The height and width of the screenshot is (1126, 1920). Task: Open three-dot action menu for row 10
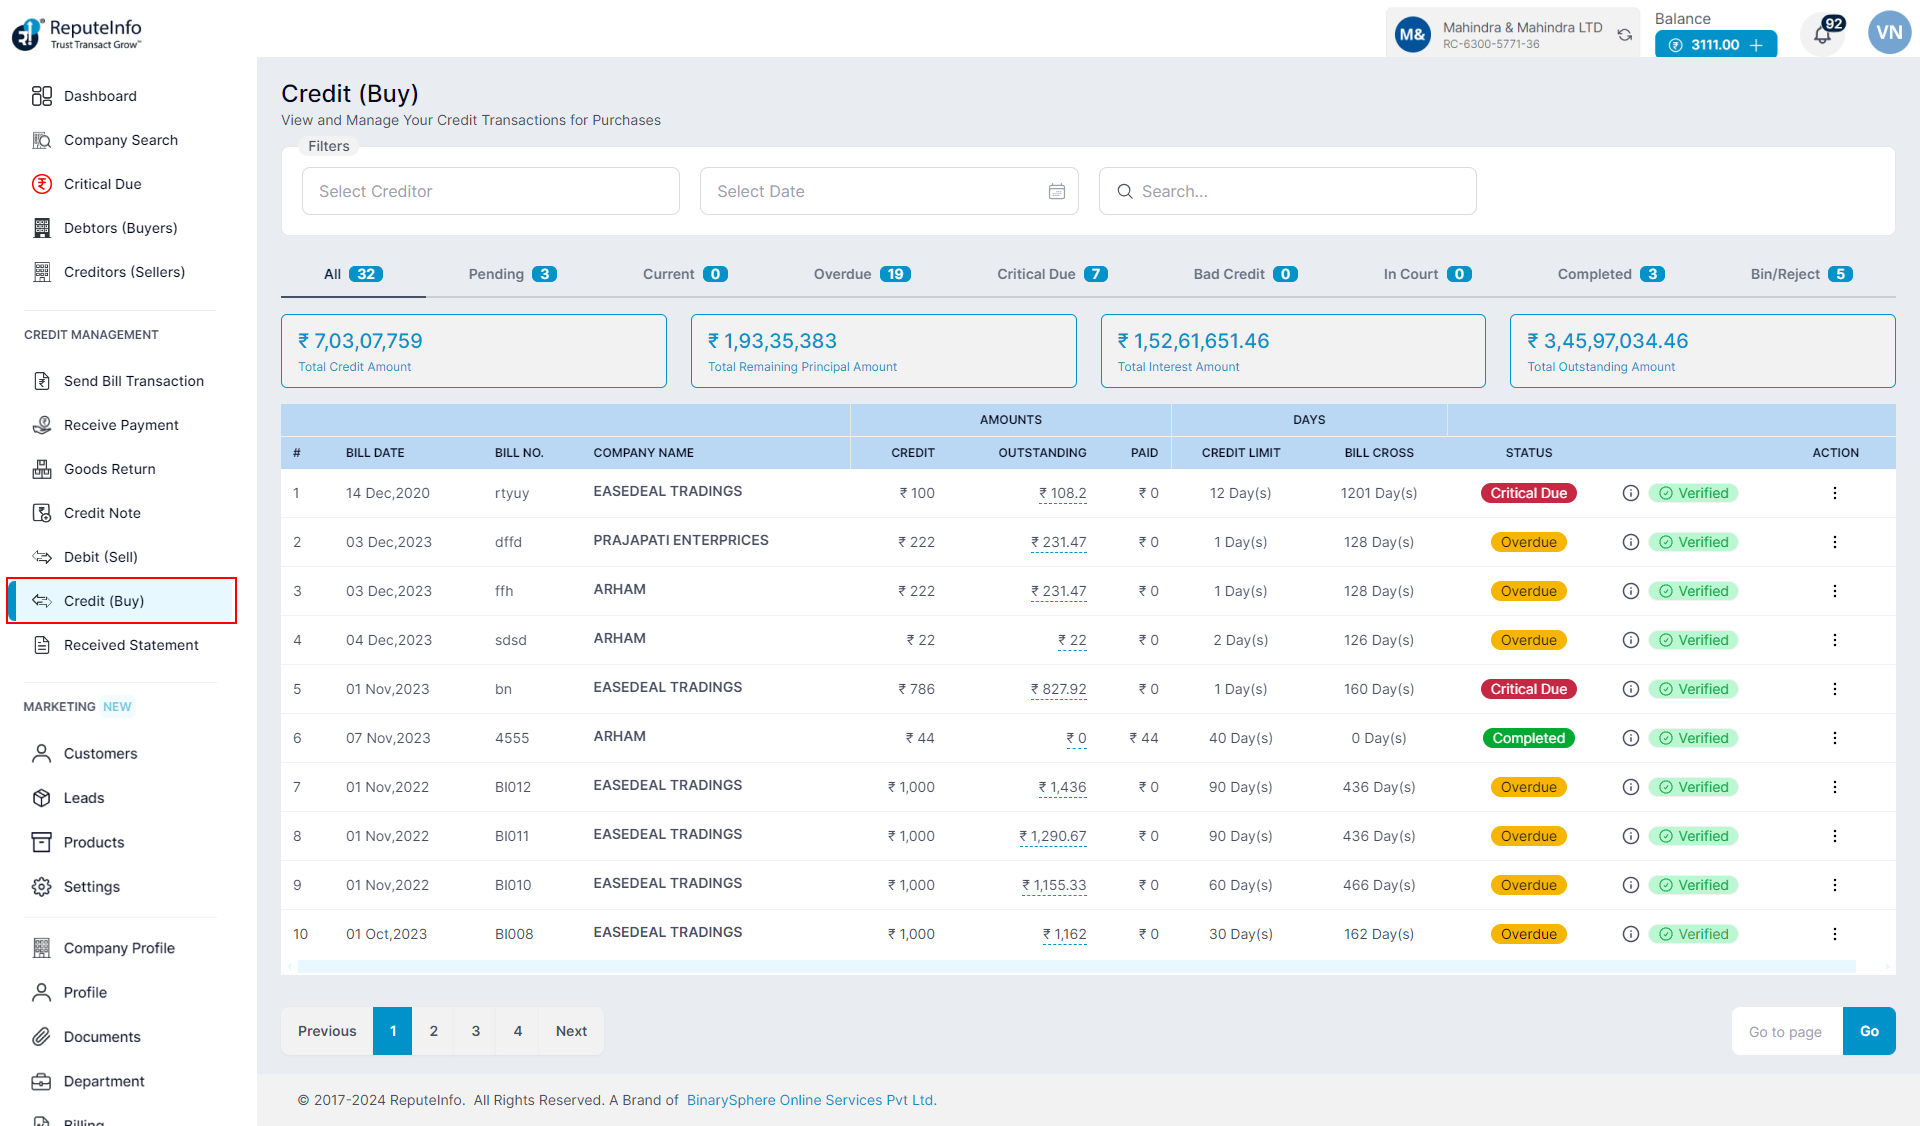coord(1834,934)
